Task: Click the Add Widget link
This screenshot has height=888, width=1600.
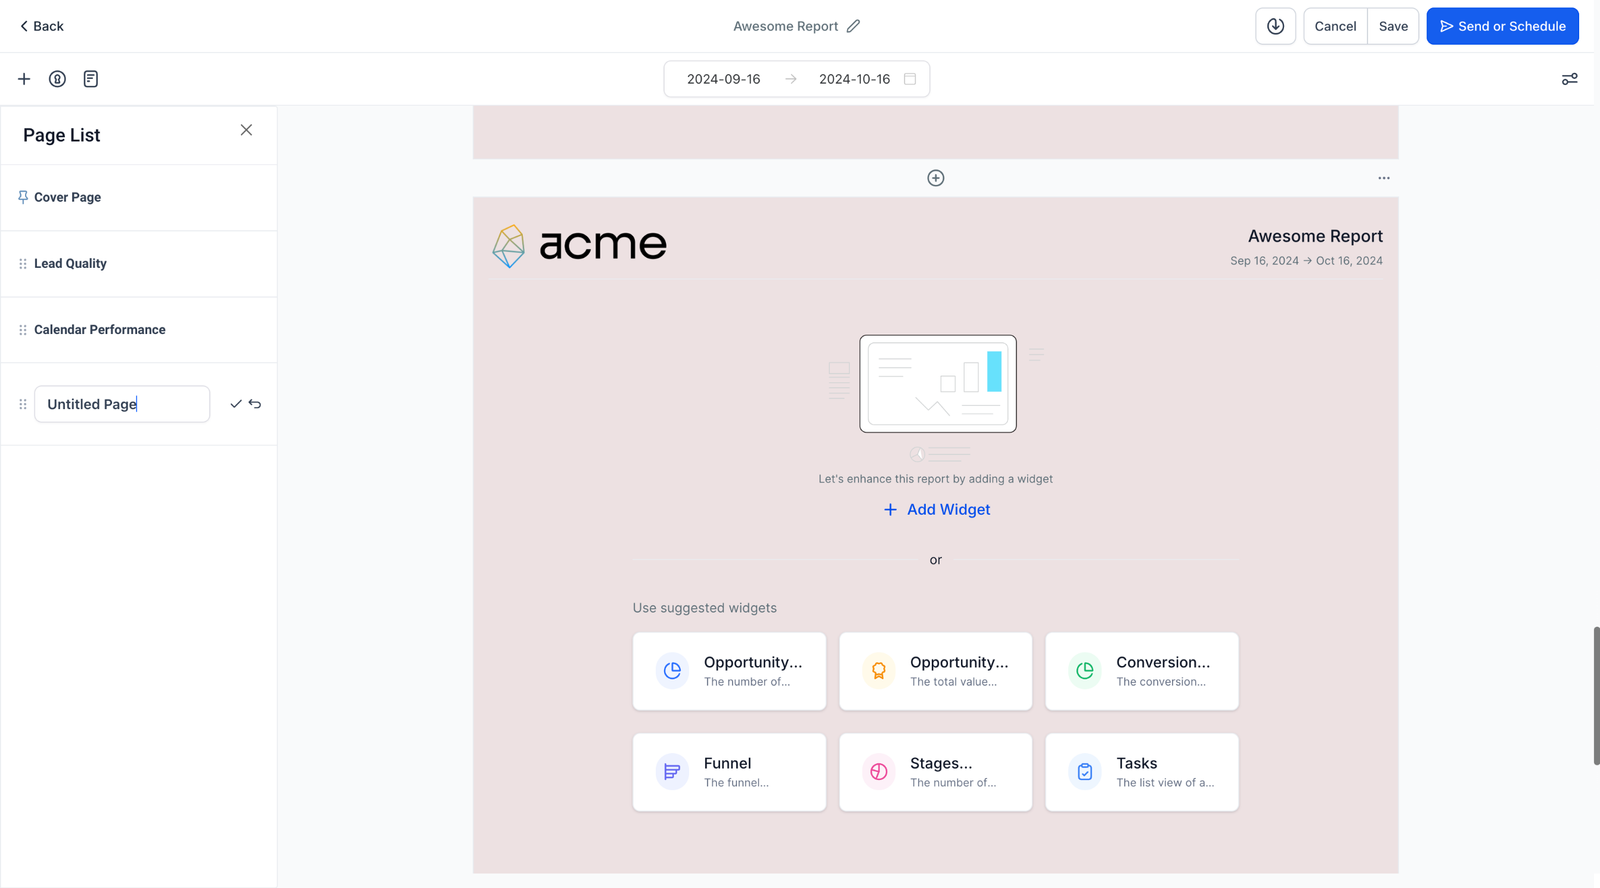Action: click(x=937, y=510)
